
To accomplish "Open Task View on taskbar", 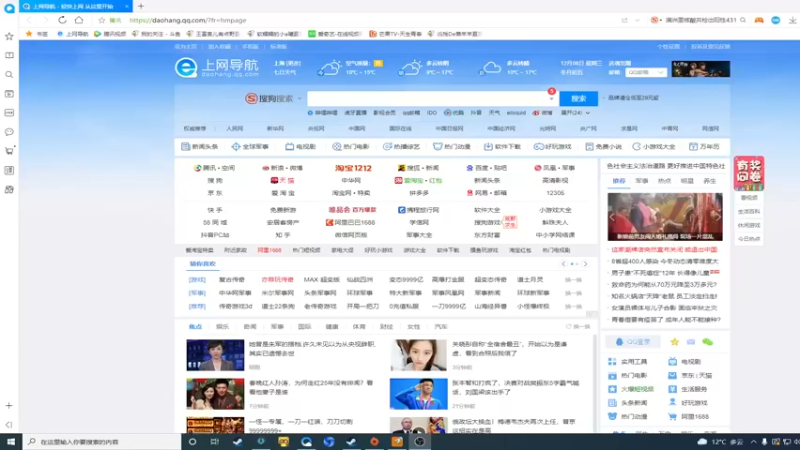I will coord(215,441).
